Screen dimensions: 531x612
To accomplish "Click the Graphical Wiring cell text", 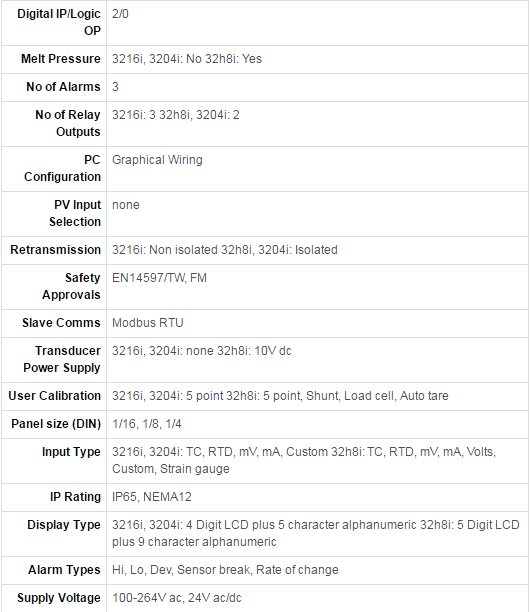I will pos(157,160).
